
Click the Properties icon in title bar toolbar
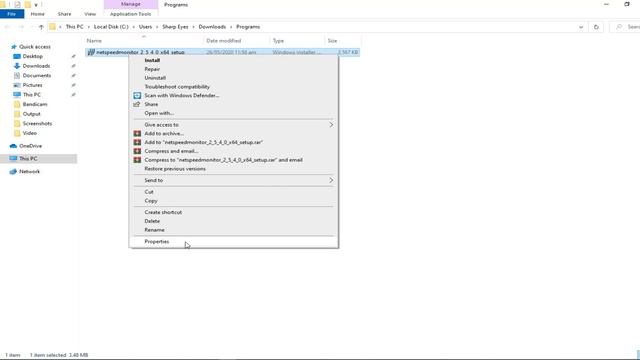18,4
